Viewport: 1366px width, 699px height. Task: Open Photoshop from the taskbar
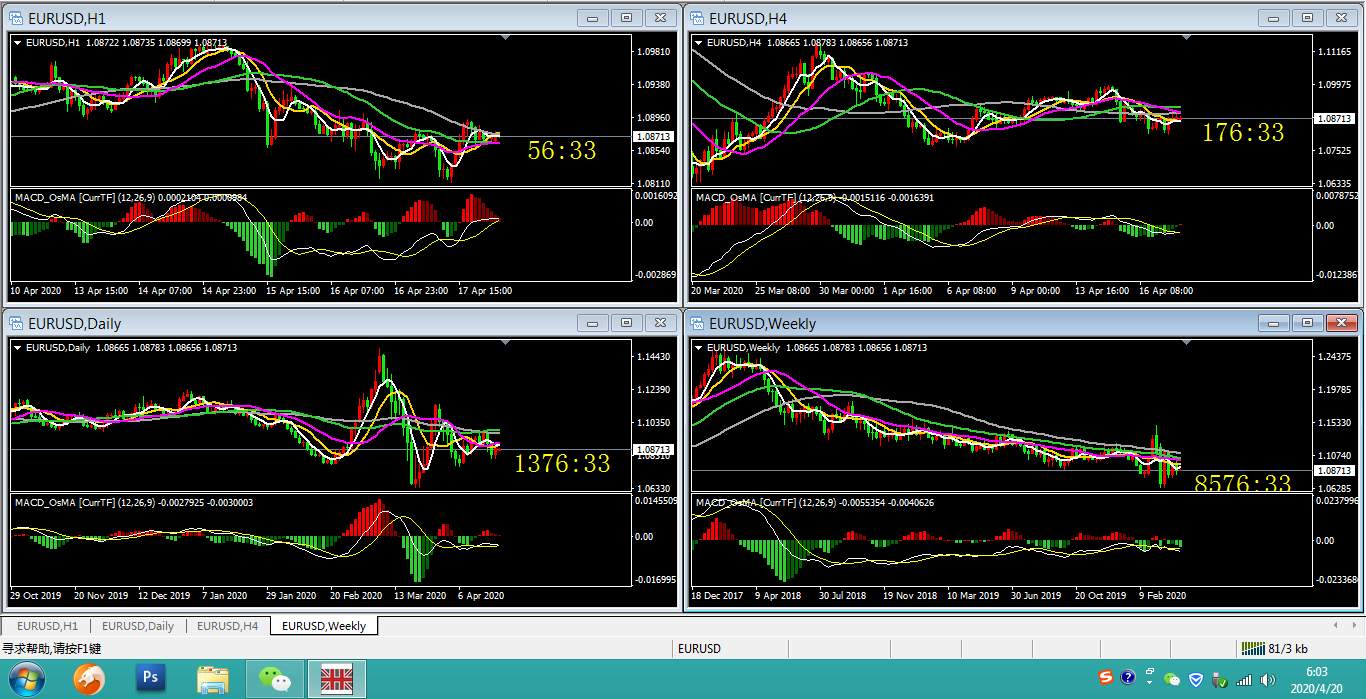coord(151,679)
